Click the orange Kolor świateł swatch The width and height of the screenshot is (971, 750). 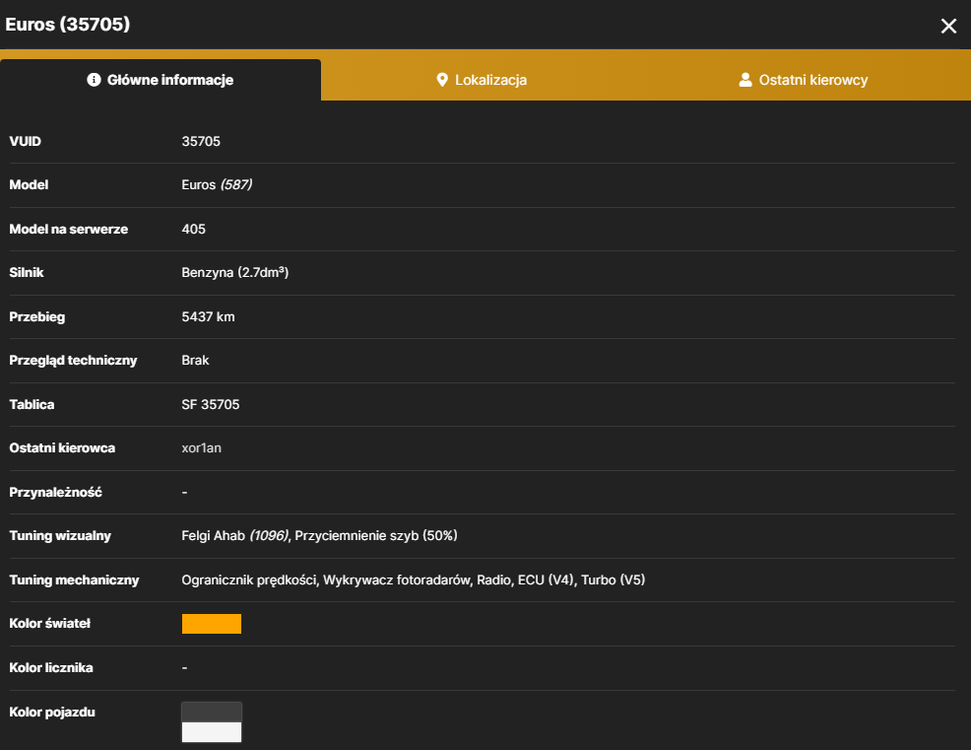click(x=211, y=624)
